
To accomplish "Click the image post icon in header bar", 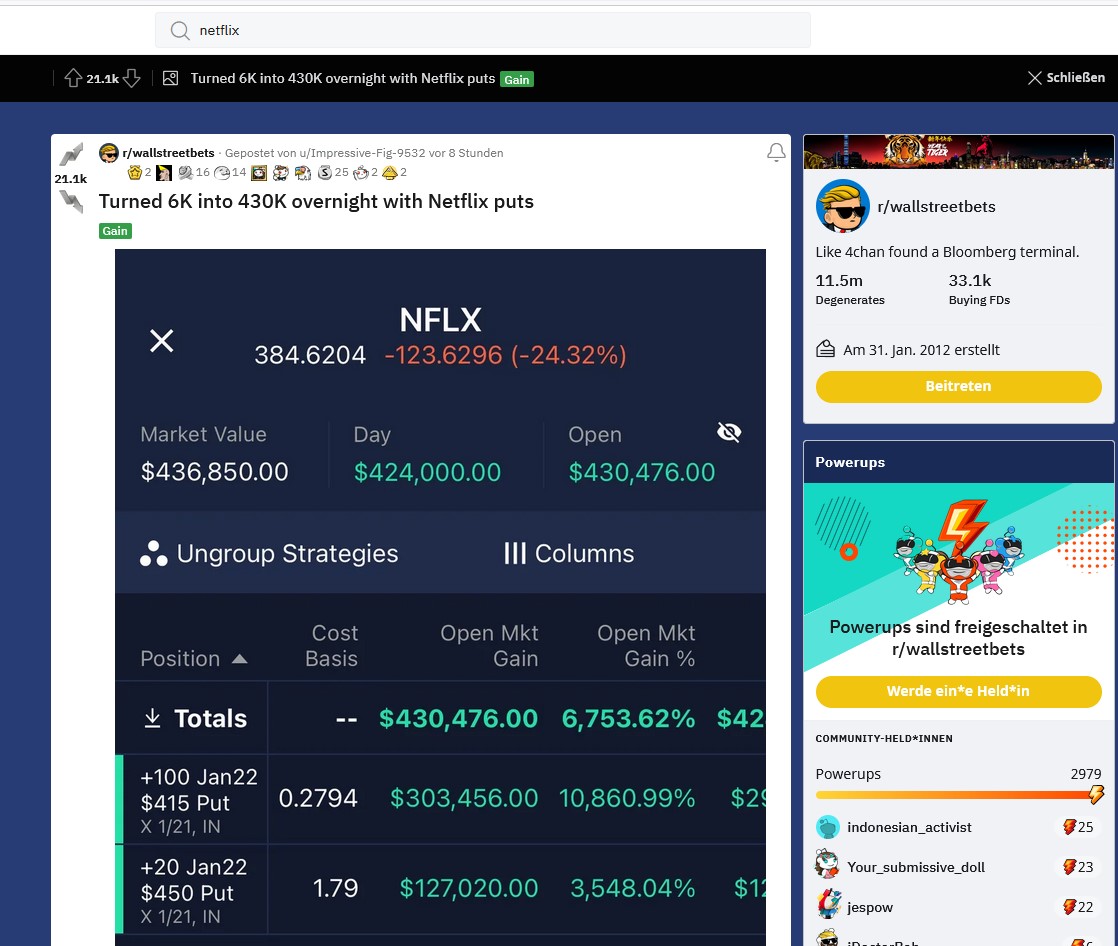I will (x=170, y=78).
